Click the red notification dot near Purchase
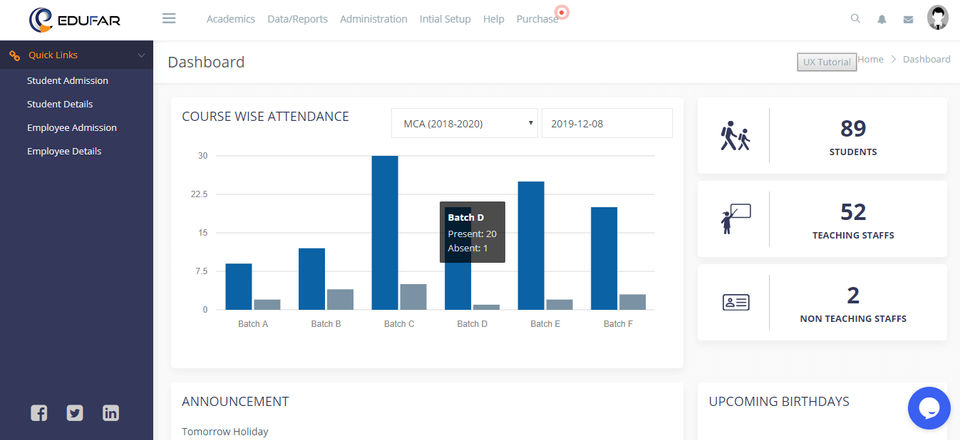This screenshot has width=960, height=440. [561, 12]
